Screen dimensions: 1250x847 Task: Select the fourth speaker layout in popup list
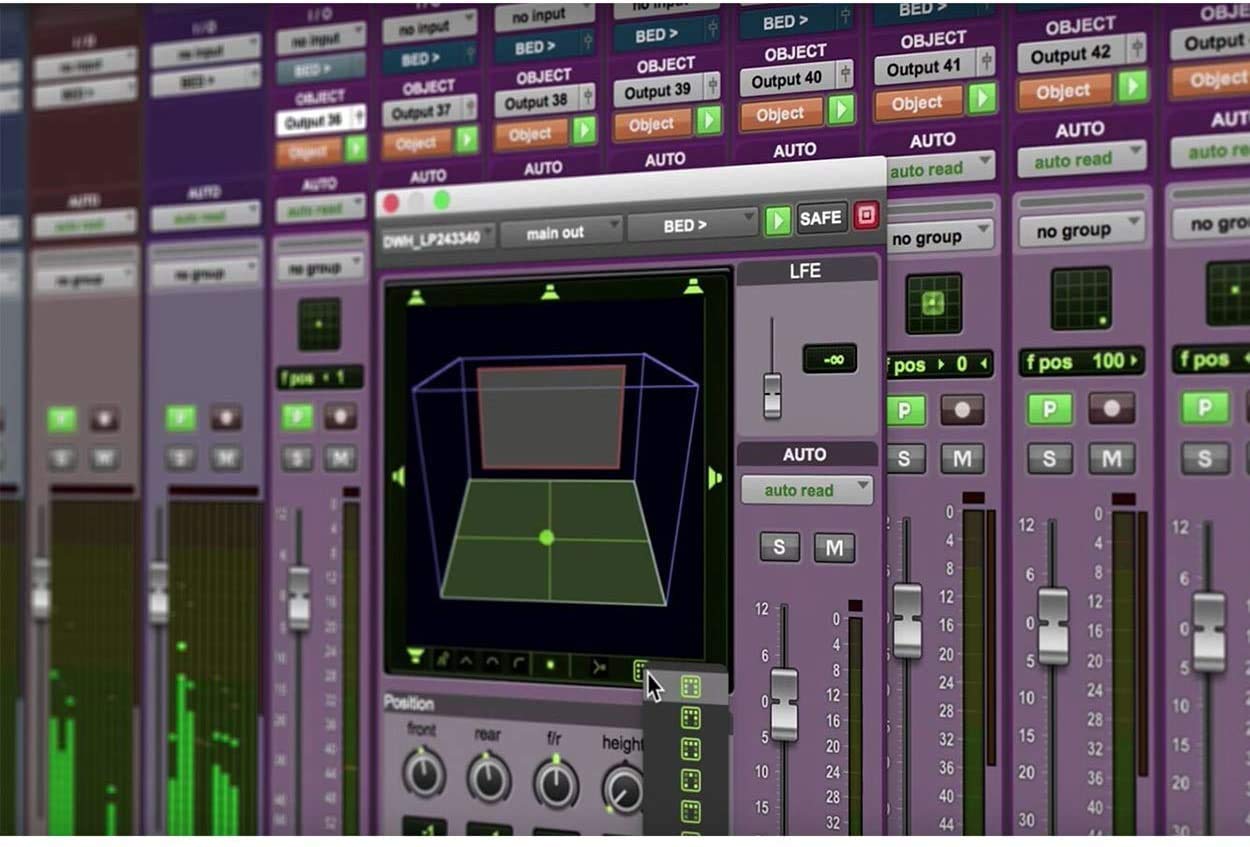tap(690, 780)
